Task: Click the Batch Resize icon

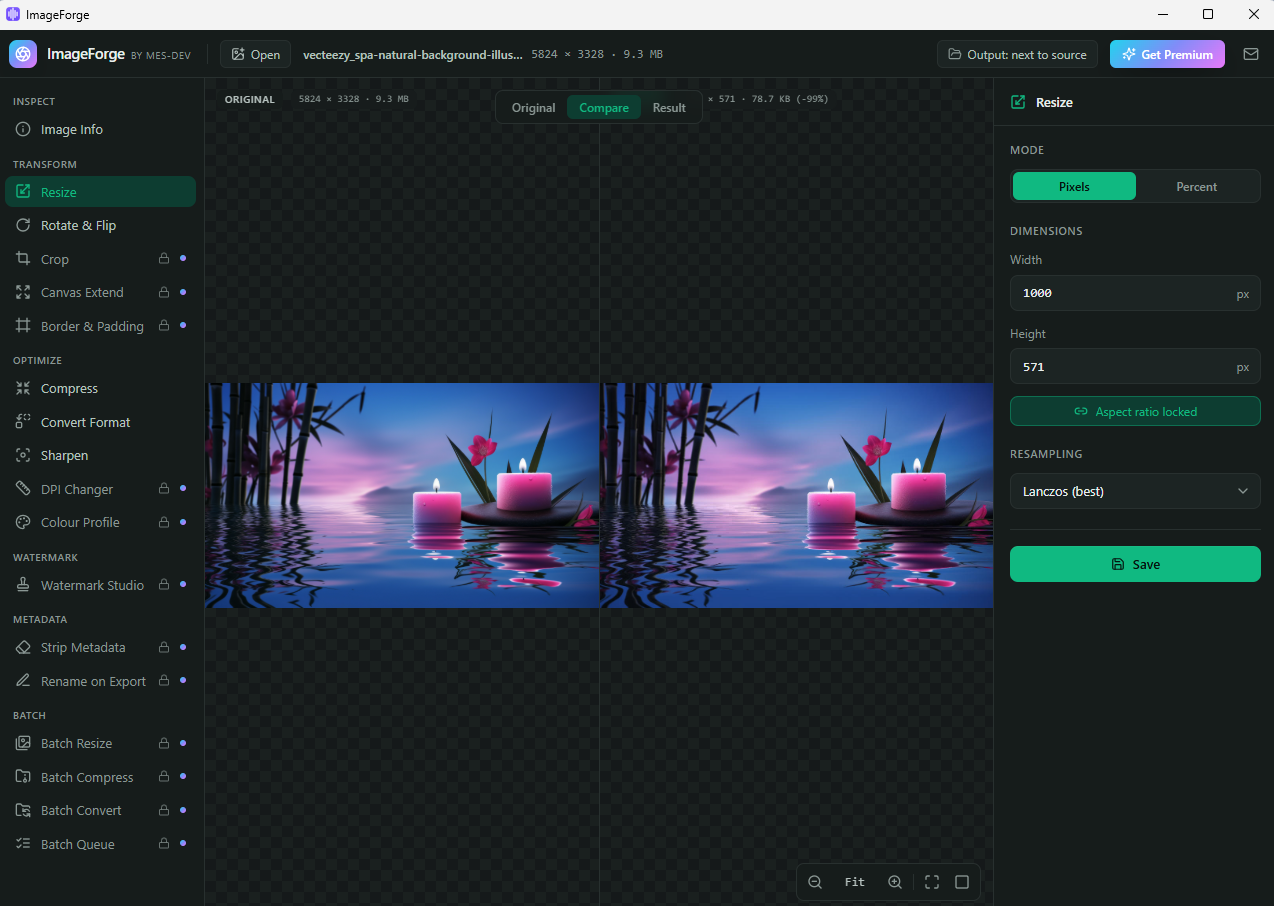Action: coord(23,744)
